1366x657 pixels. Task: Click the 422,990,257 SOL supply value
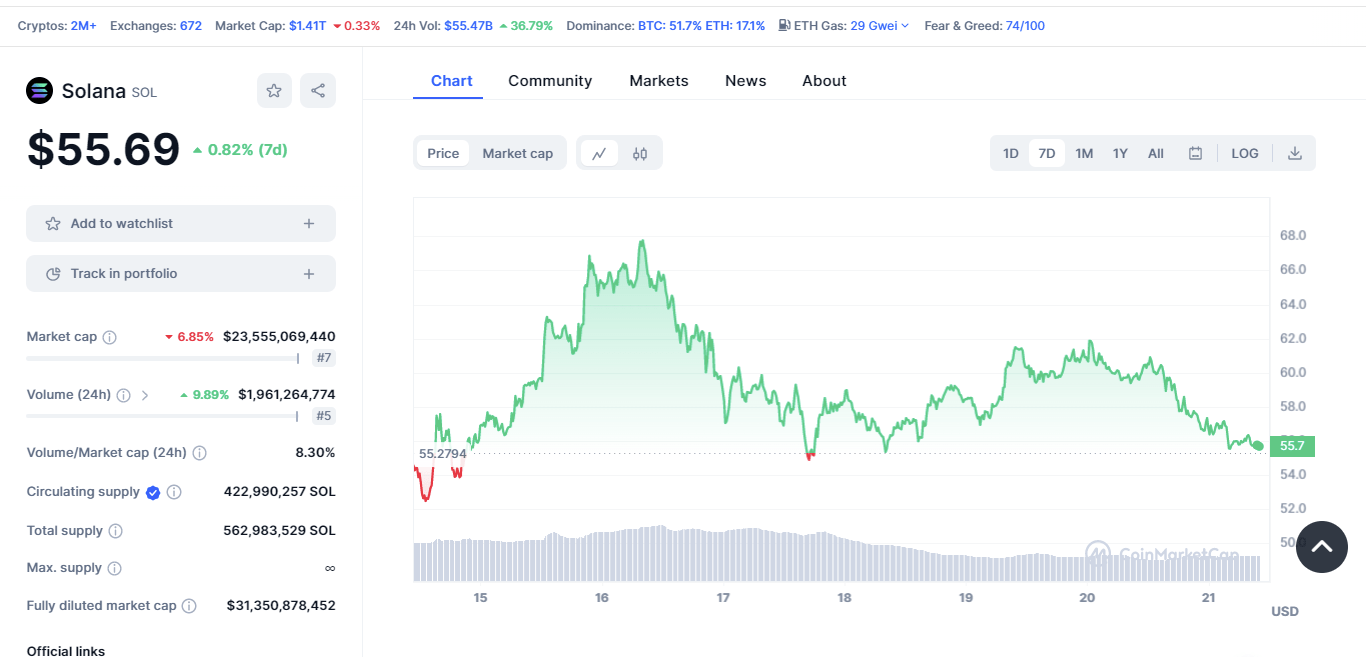(x=280, y=492)
